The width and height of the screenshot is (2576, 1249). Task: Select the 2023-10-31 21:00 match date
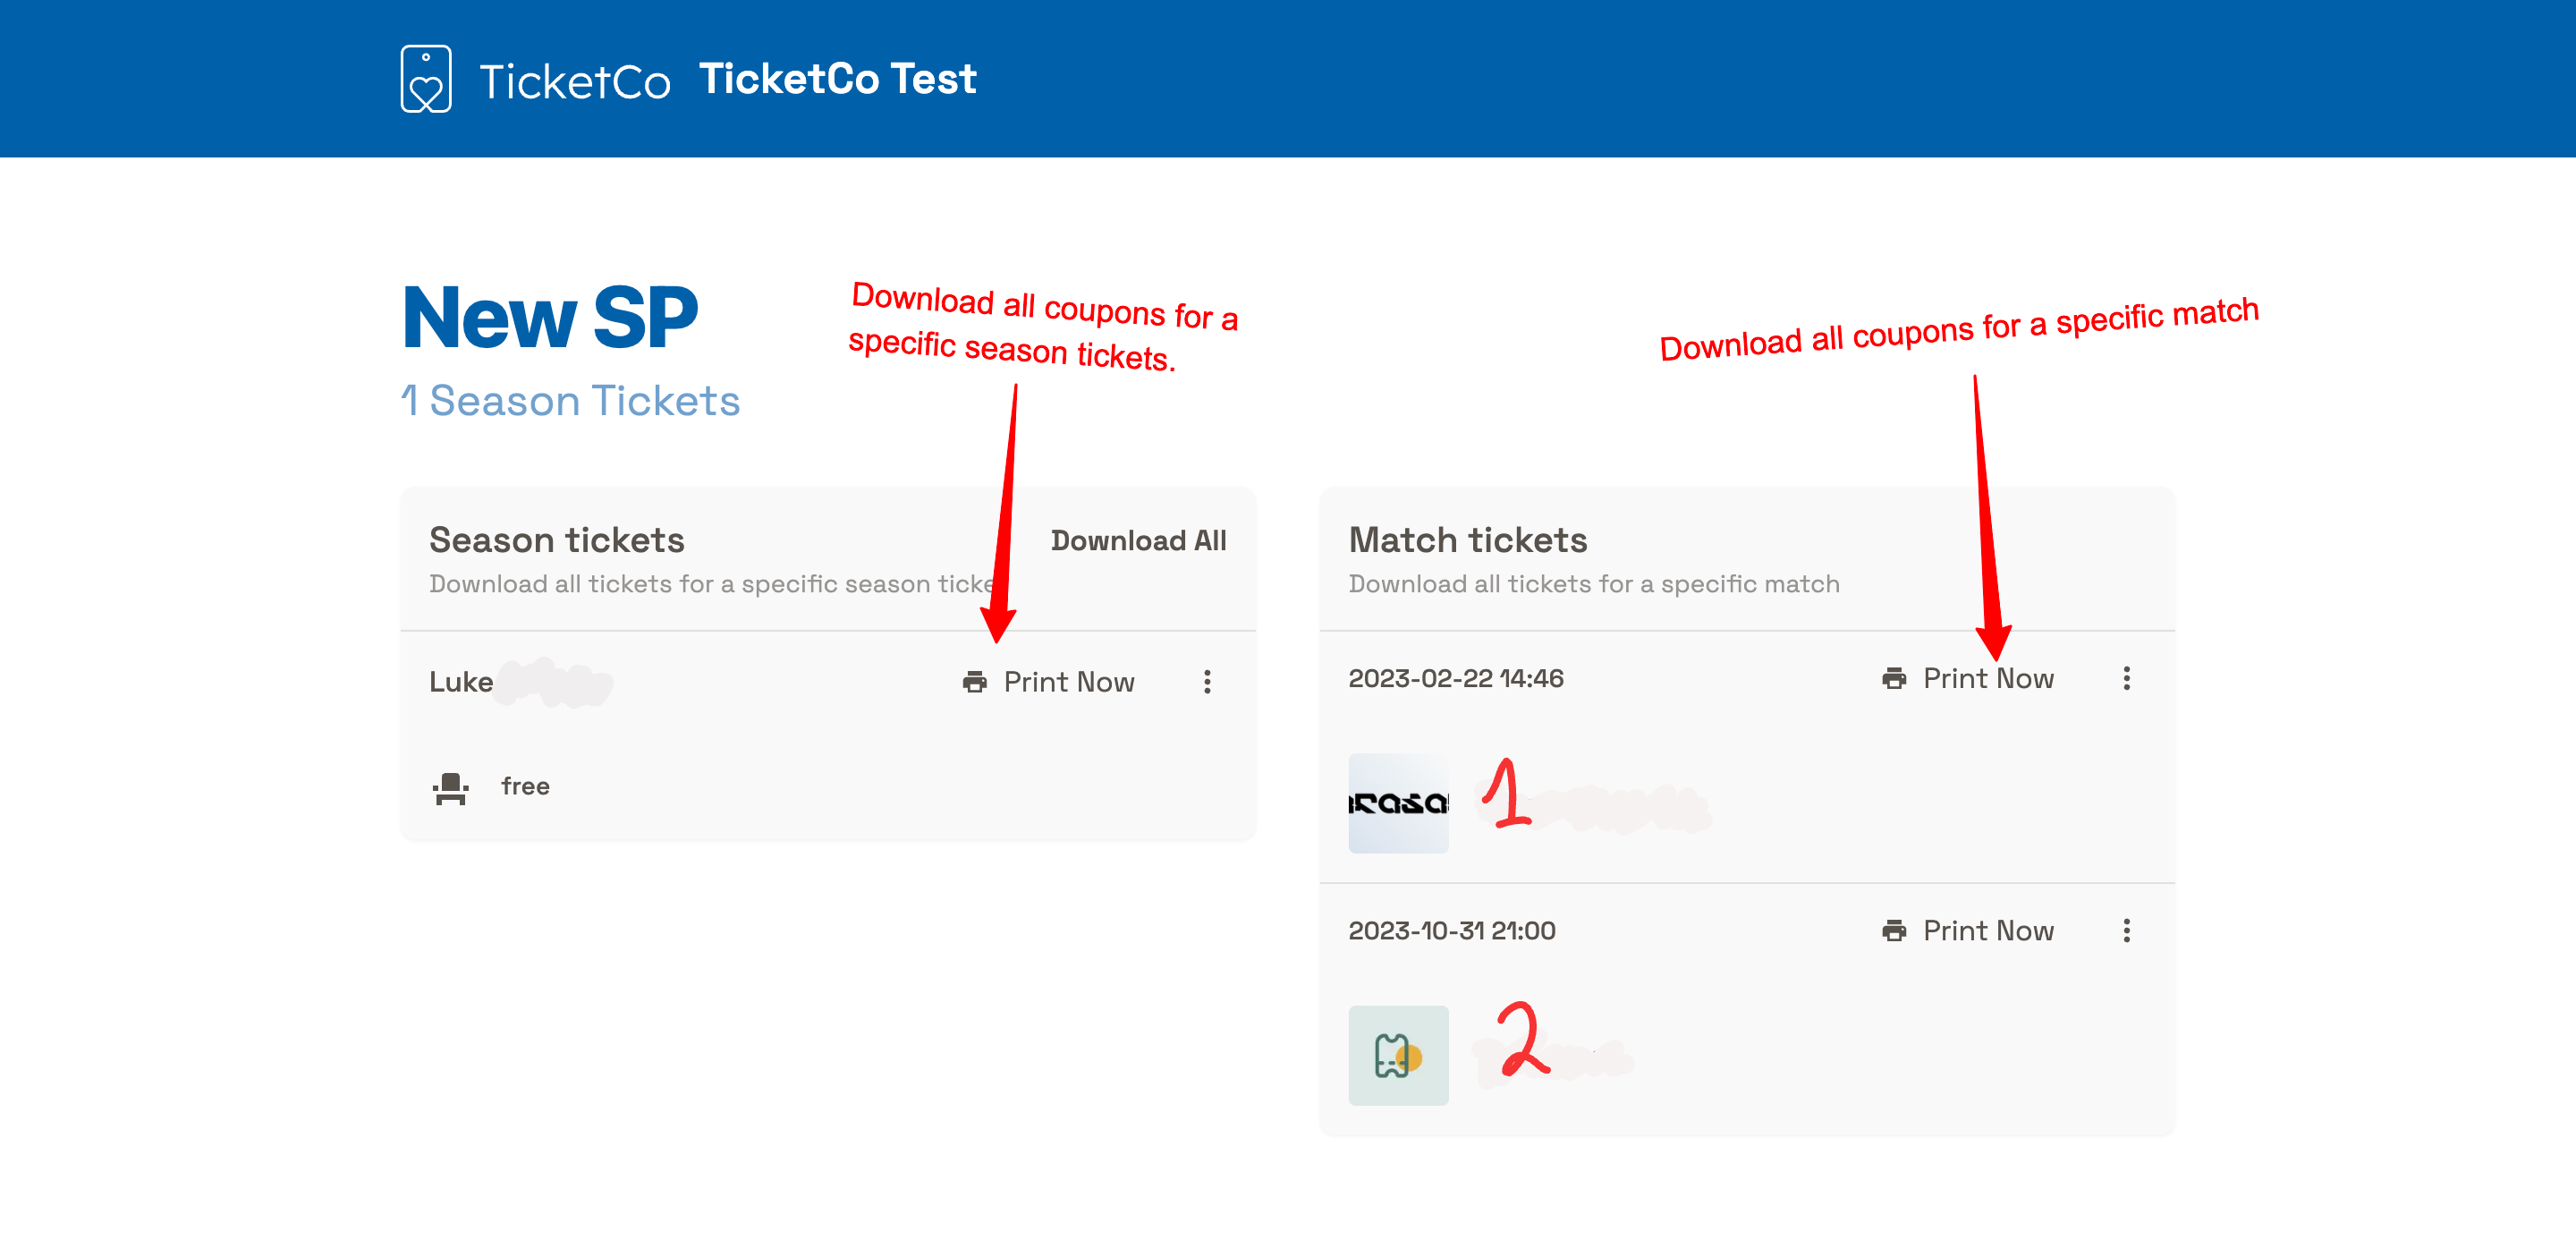click(x=1451, y=931)
